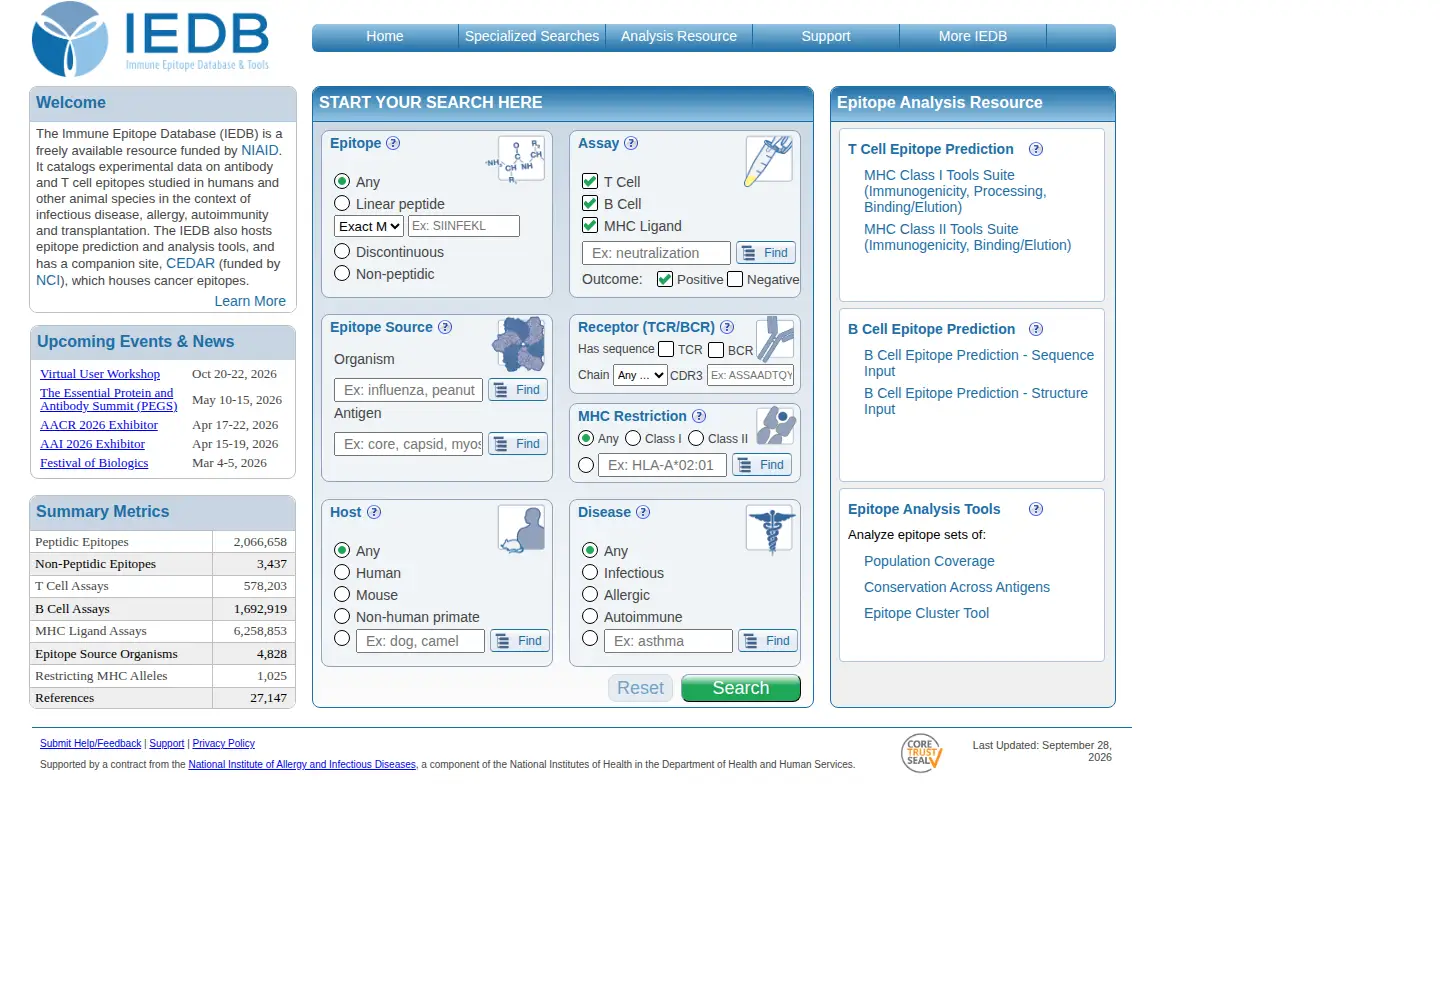Click the Core Trust Seal badge
This screenshot has height=1000, width=1440.
921,753
